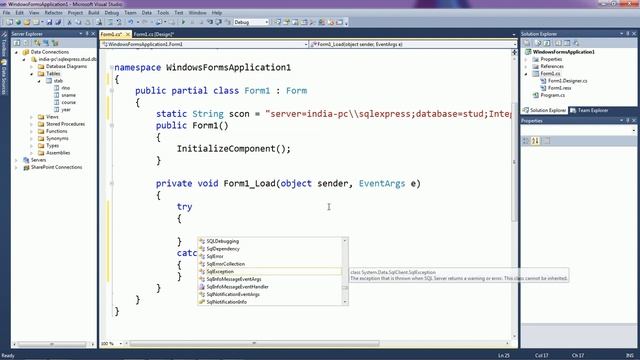Click the auto-hide pushpin on Solution Explorer

coord(628,34)
